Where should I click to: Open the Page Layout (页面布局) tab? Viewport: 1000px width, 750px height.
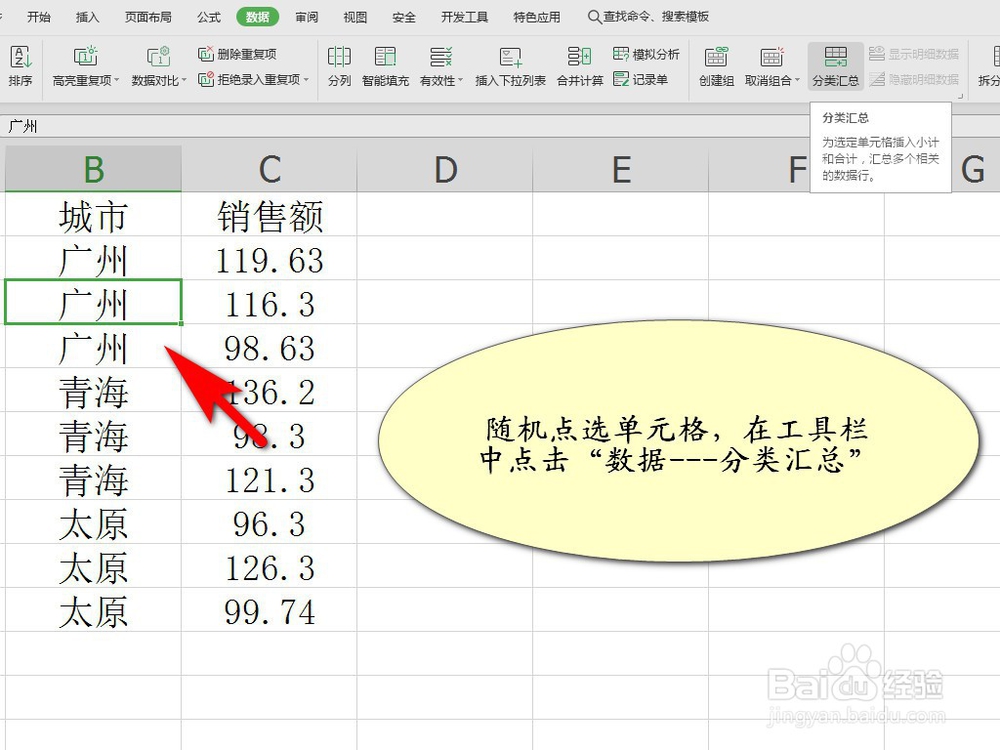pos(148,17)
